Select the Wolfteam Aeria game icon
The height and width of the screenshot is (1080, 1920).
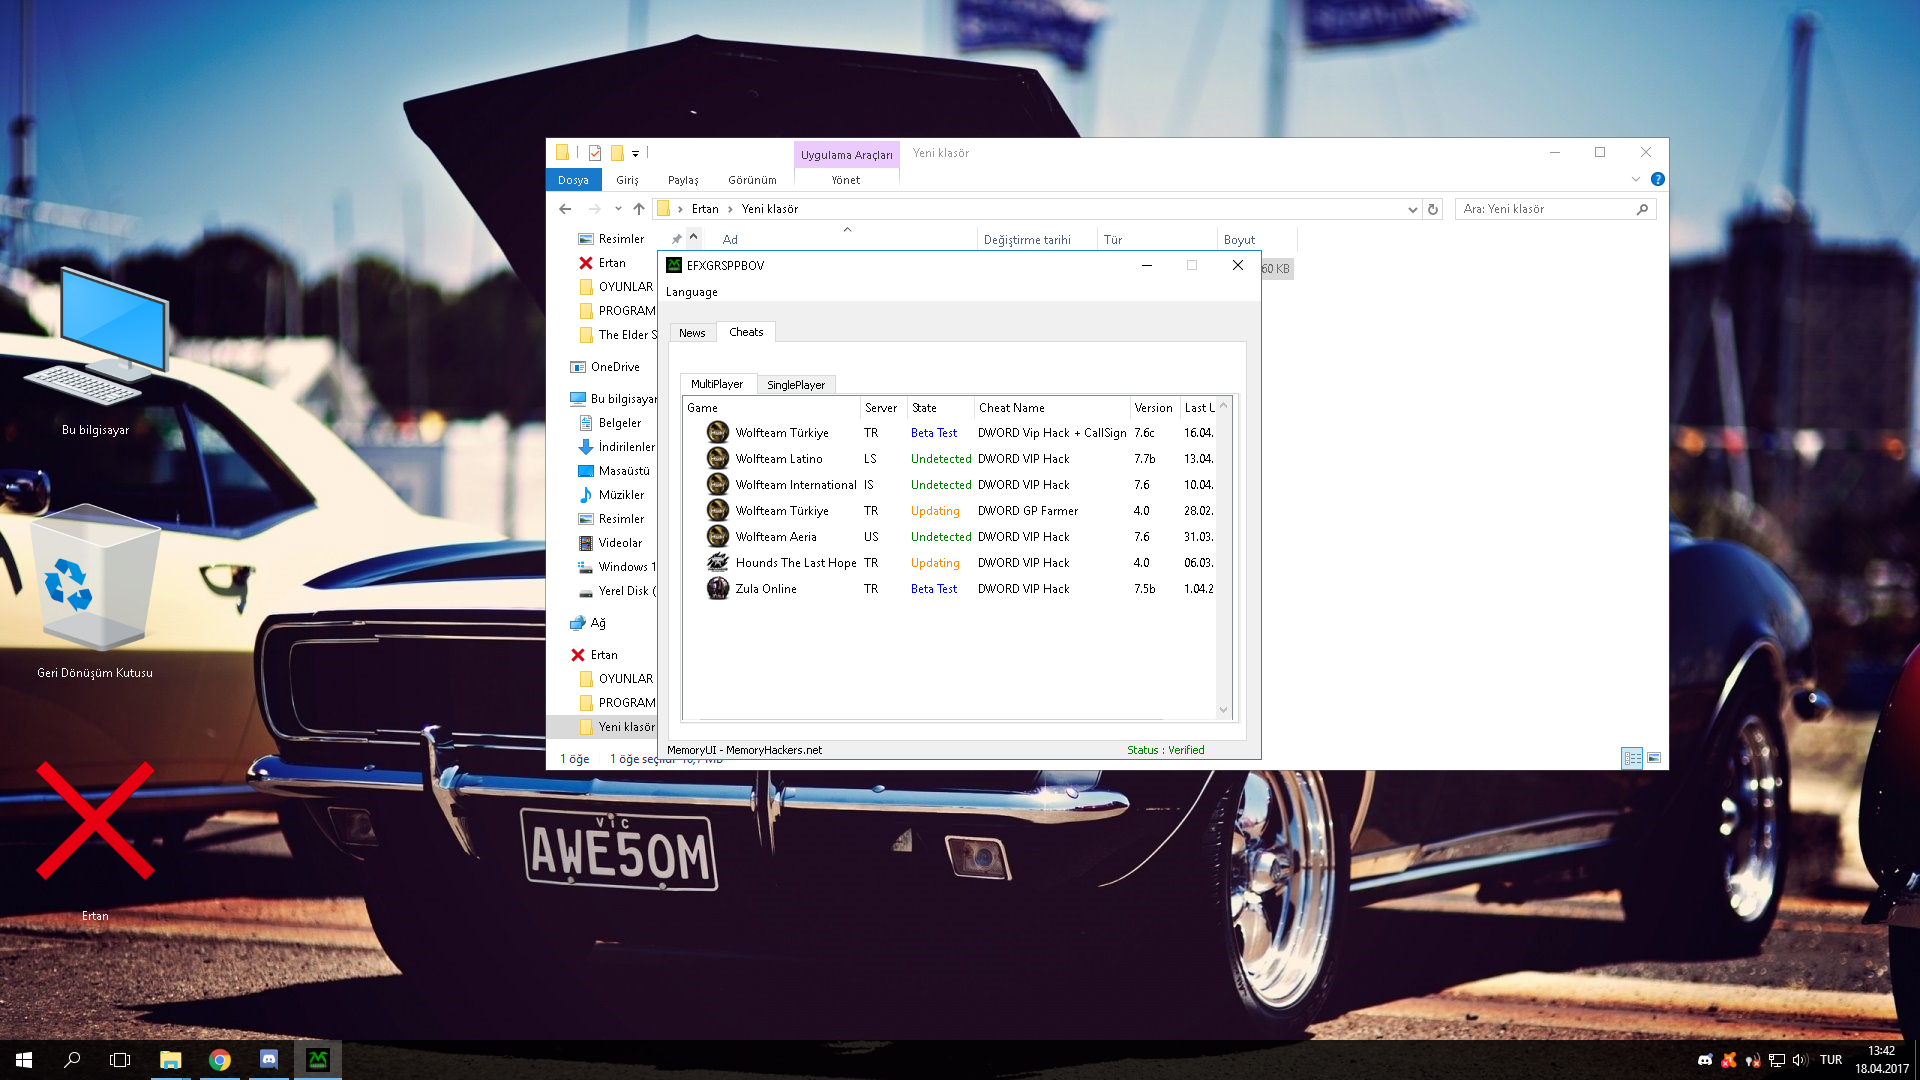[717, 537]
